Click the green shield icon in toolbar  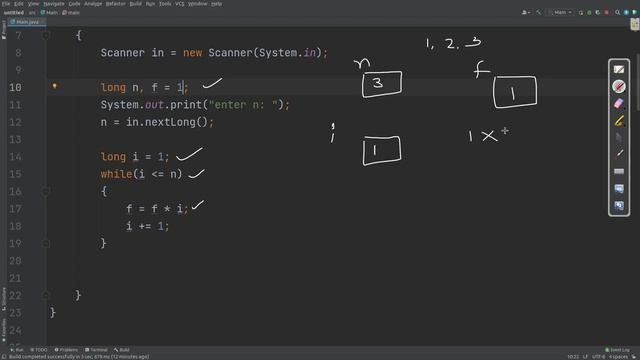tap(634, 13)
